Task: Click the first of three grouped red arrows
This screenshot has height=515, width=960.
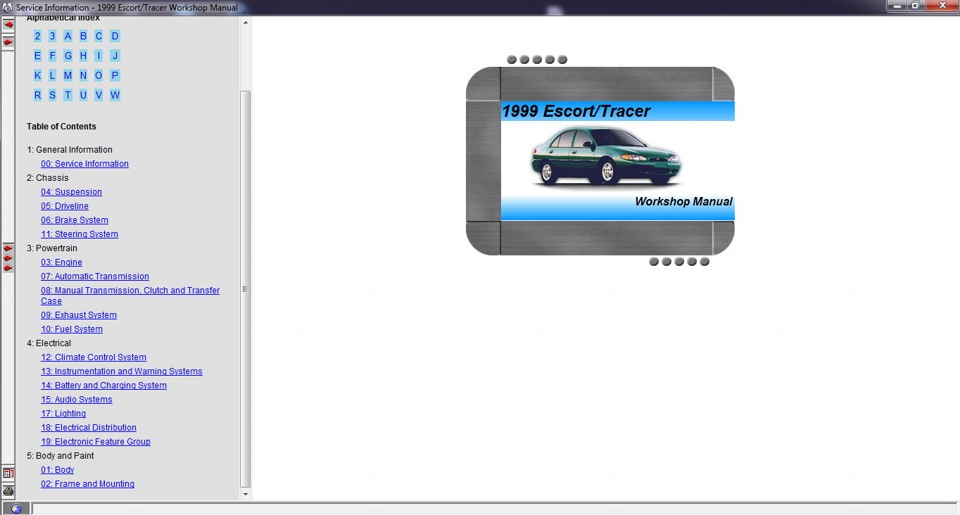Action: click(x=8, y=248)
